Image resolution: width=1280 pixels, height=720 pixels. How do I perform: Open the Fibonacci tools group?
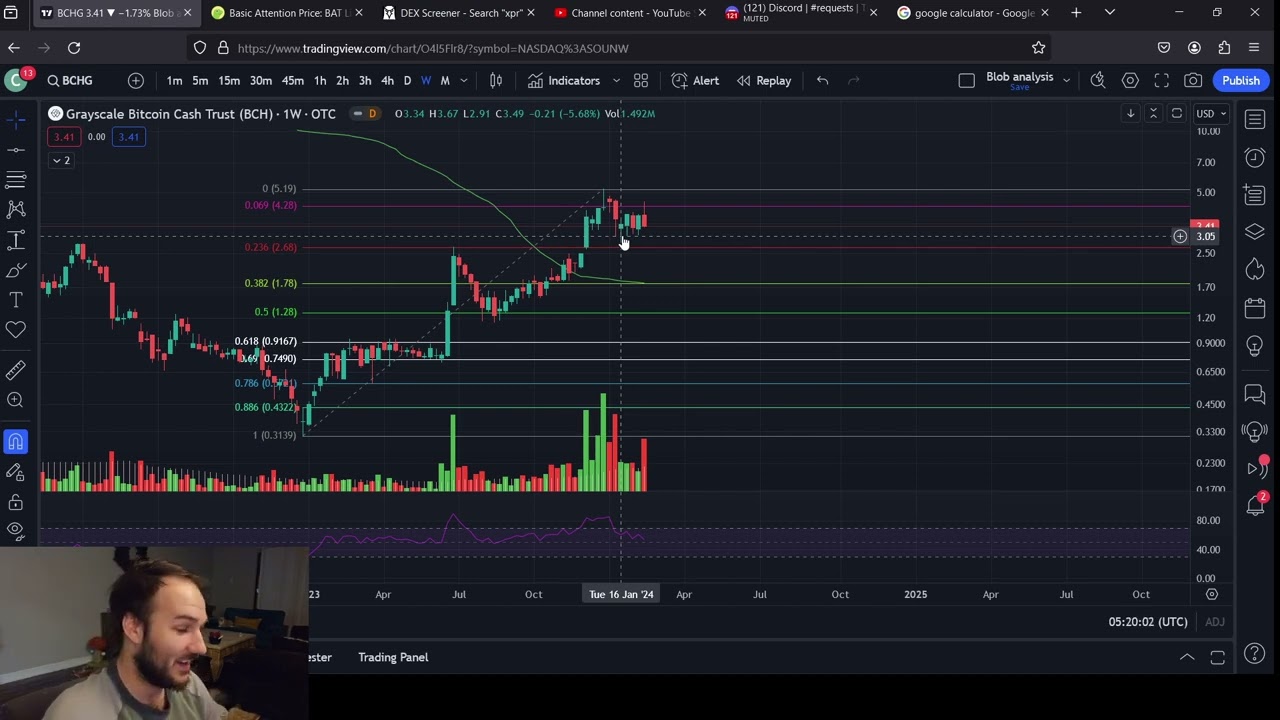point(16,180)
